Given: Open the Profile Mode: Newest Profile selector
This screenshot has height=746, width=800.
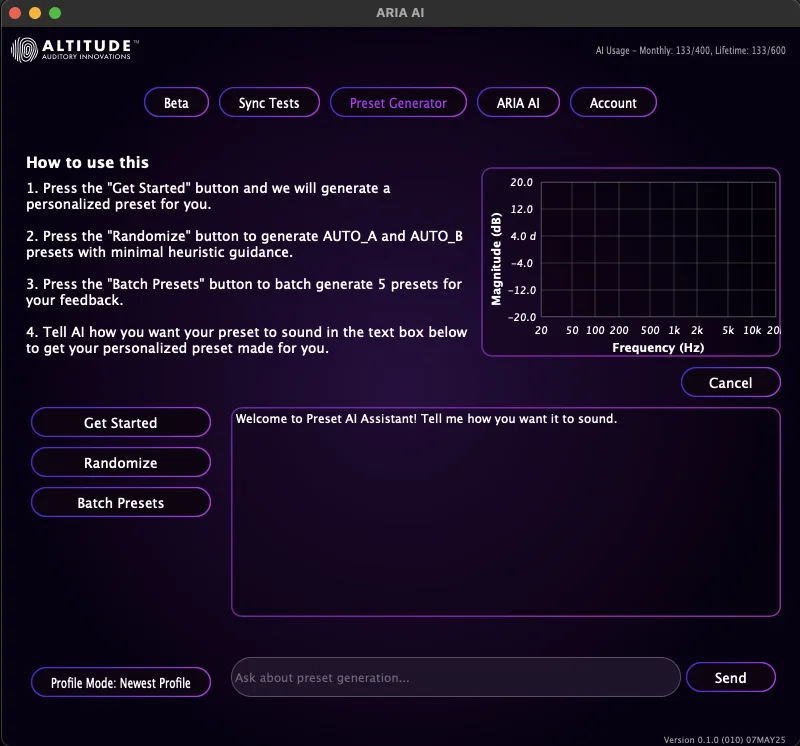Looking at the screenshot, I should click(120, 682).
